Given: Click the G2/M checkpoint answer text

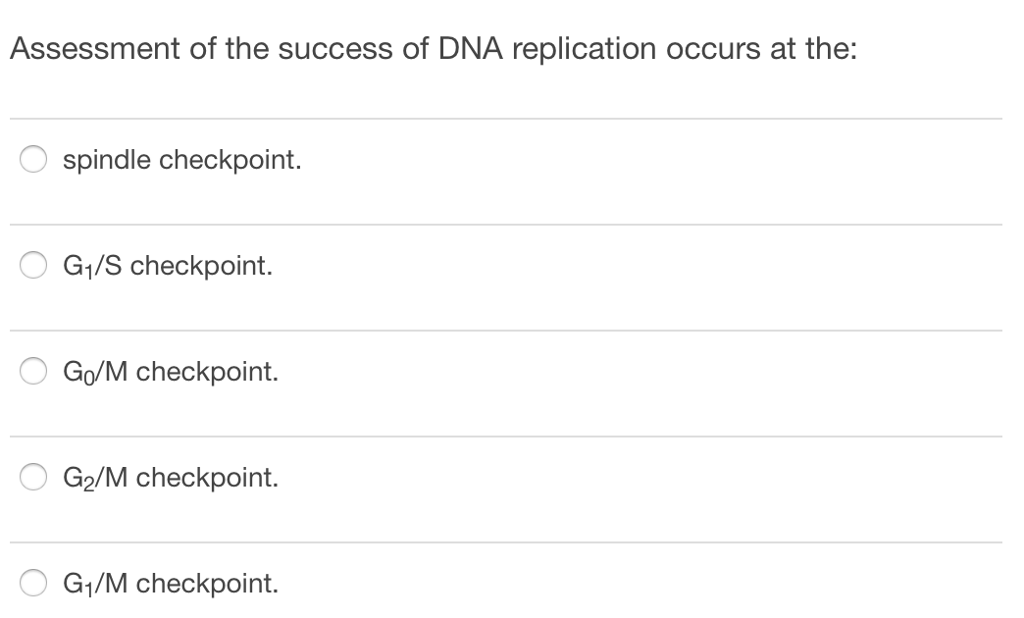Looking at the screenshot, I should click(x=172, y=476).
